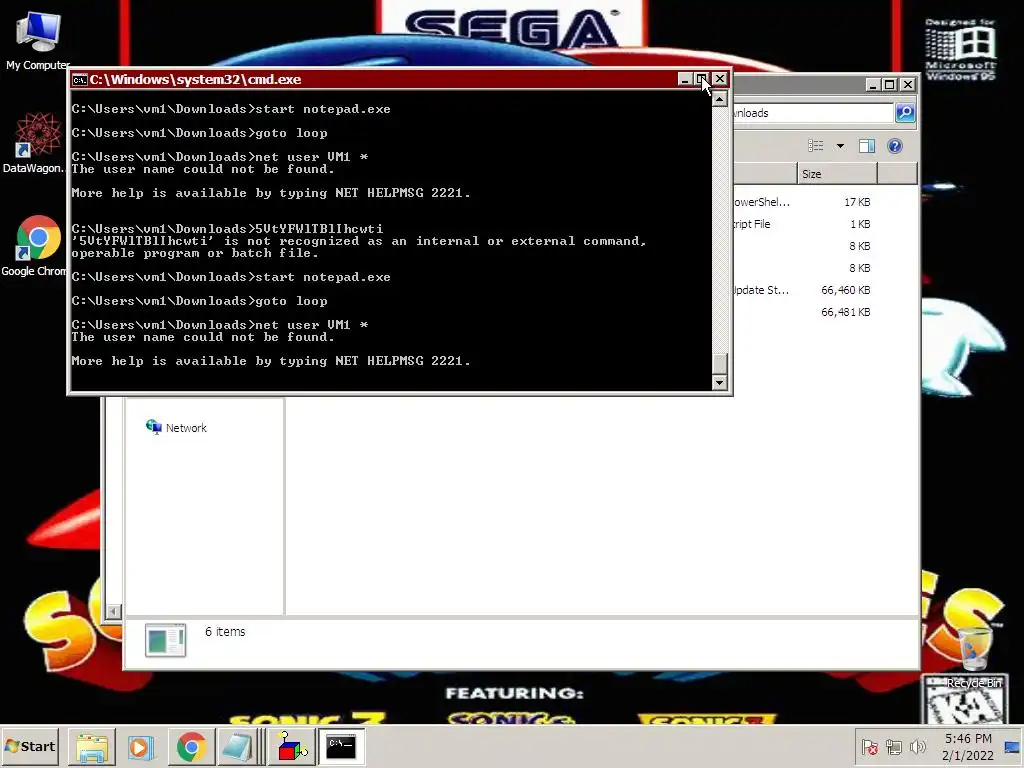Screen dimensions: 1024x768
Task: Click navigation pane left scroll arrow
Action: [113, 611]
